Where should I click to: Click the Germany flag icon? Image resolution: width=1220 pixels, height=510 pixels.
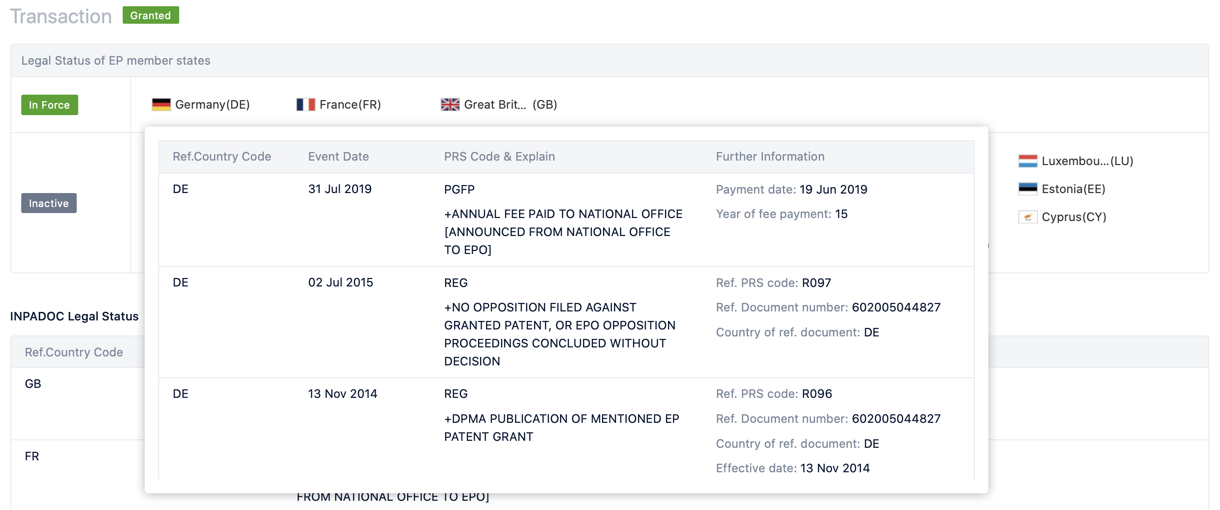pos(161,104)
